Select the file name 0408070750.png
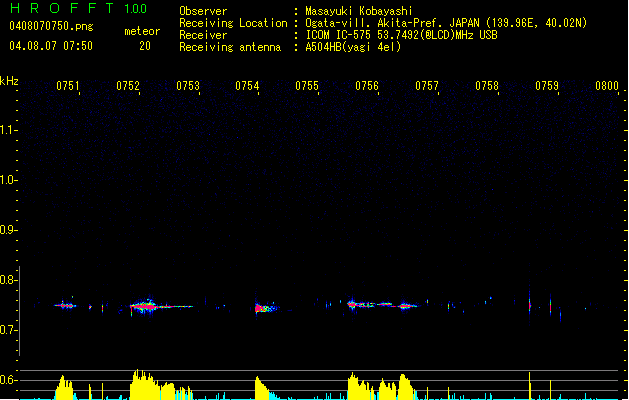 click(51, 26)
